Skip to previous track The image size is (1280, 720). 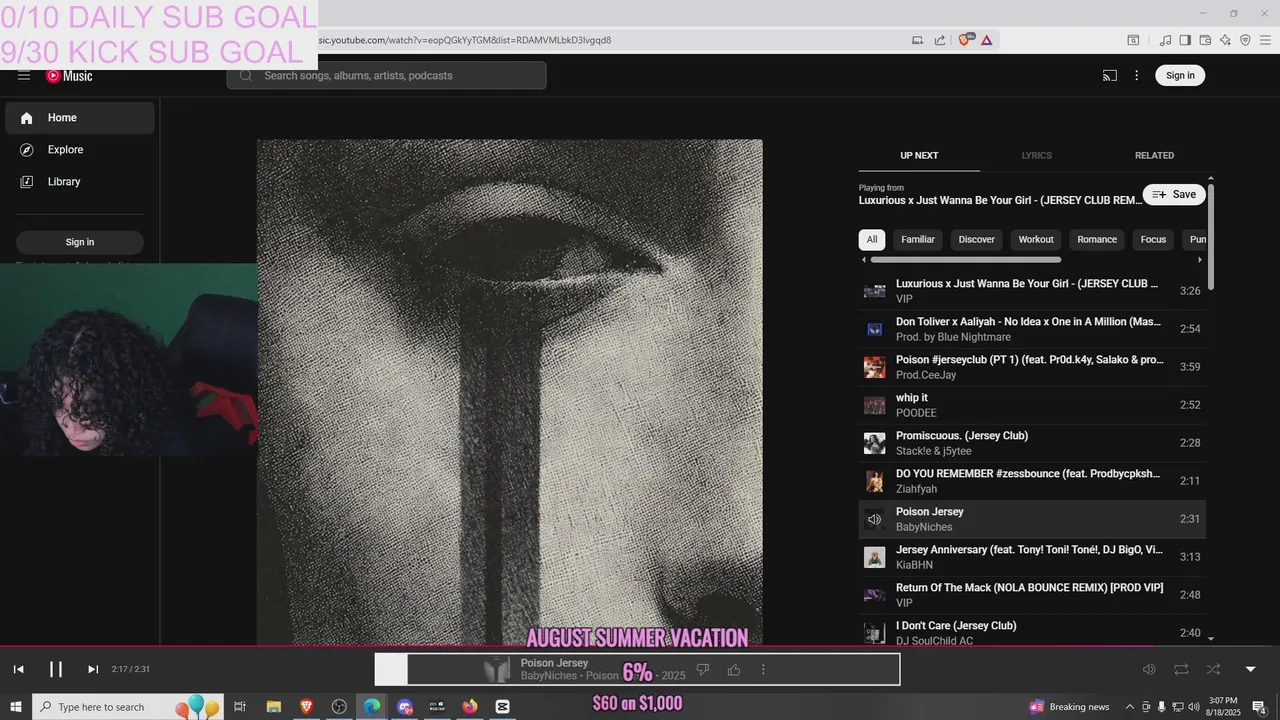(19, 669)
